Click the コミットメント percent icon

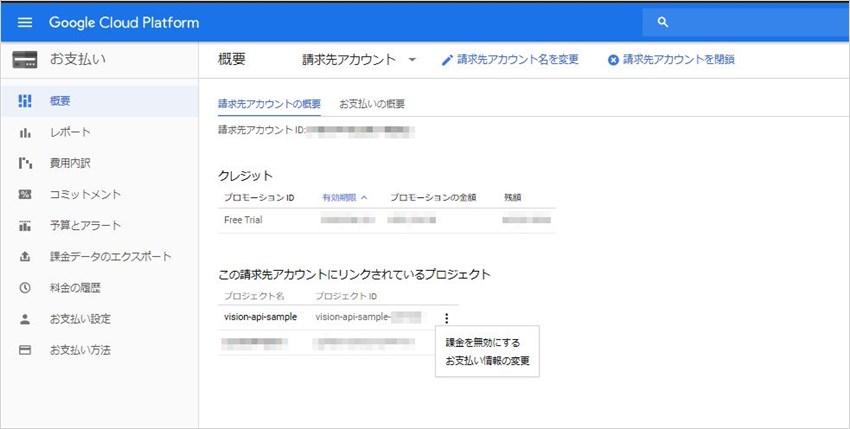25,194
